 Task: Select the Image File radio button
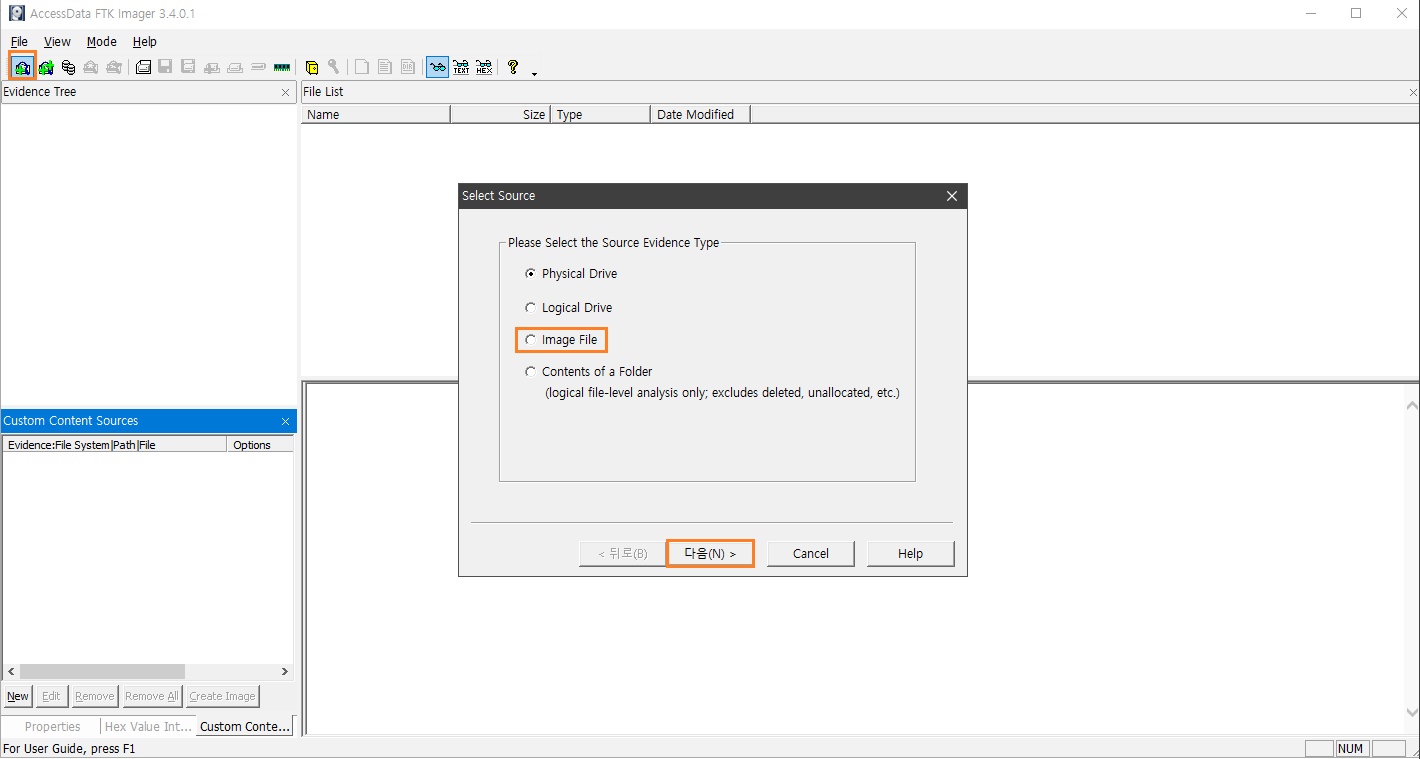tap(530, 340)
